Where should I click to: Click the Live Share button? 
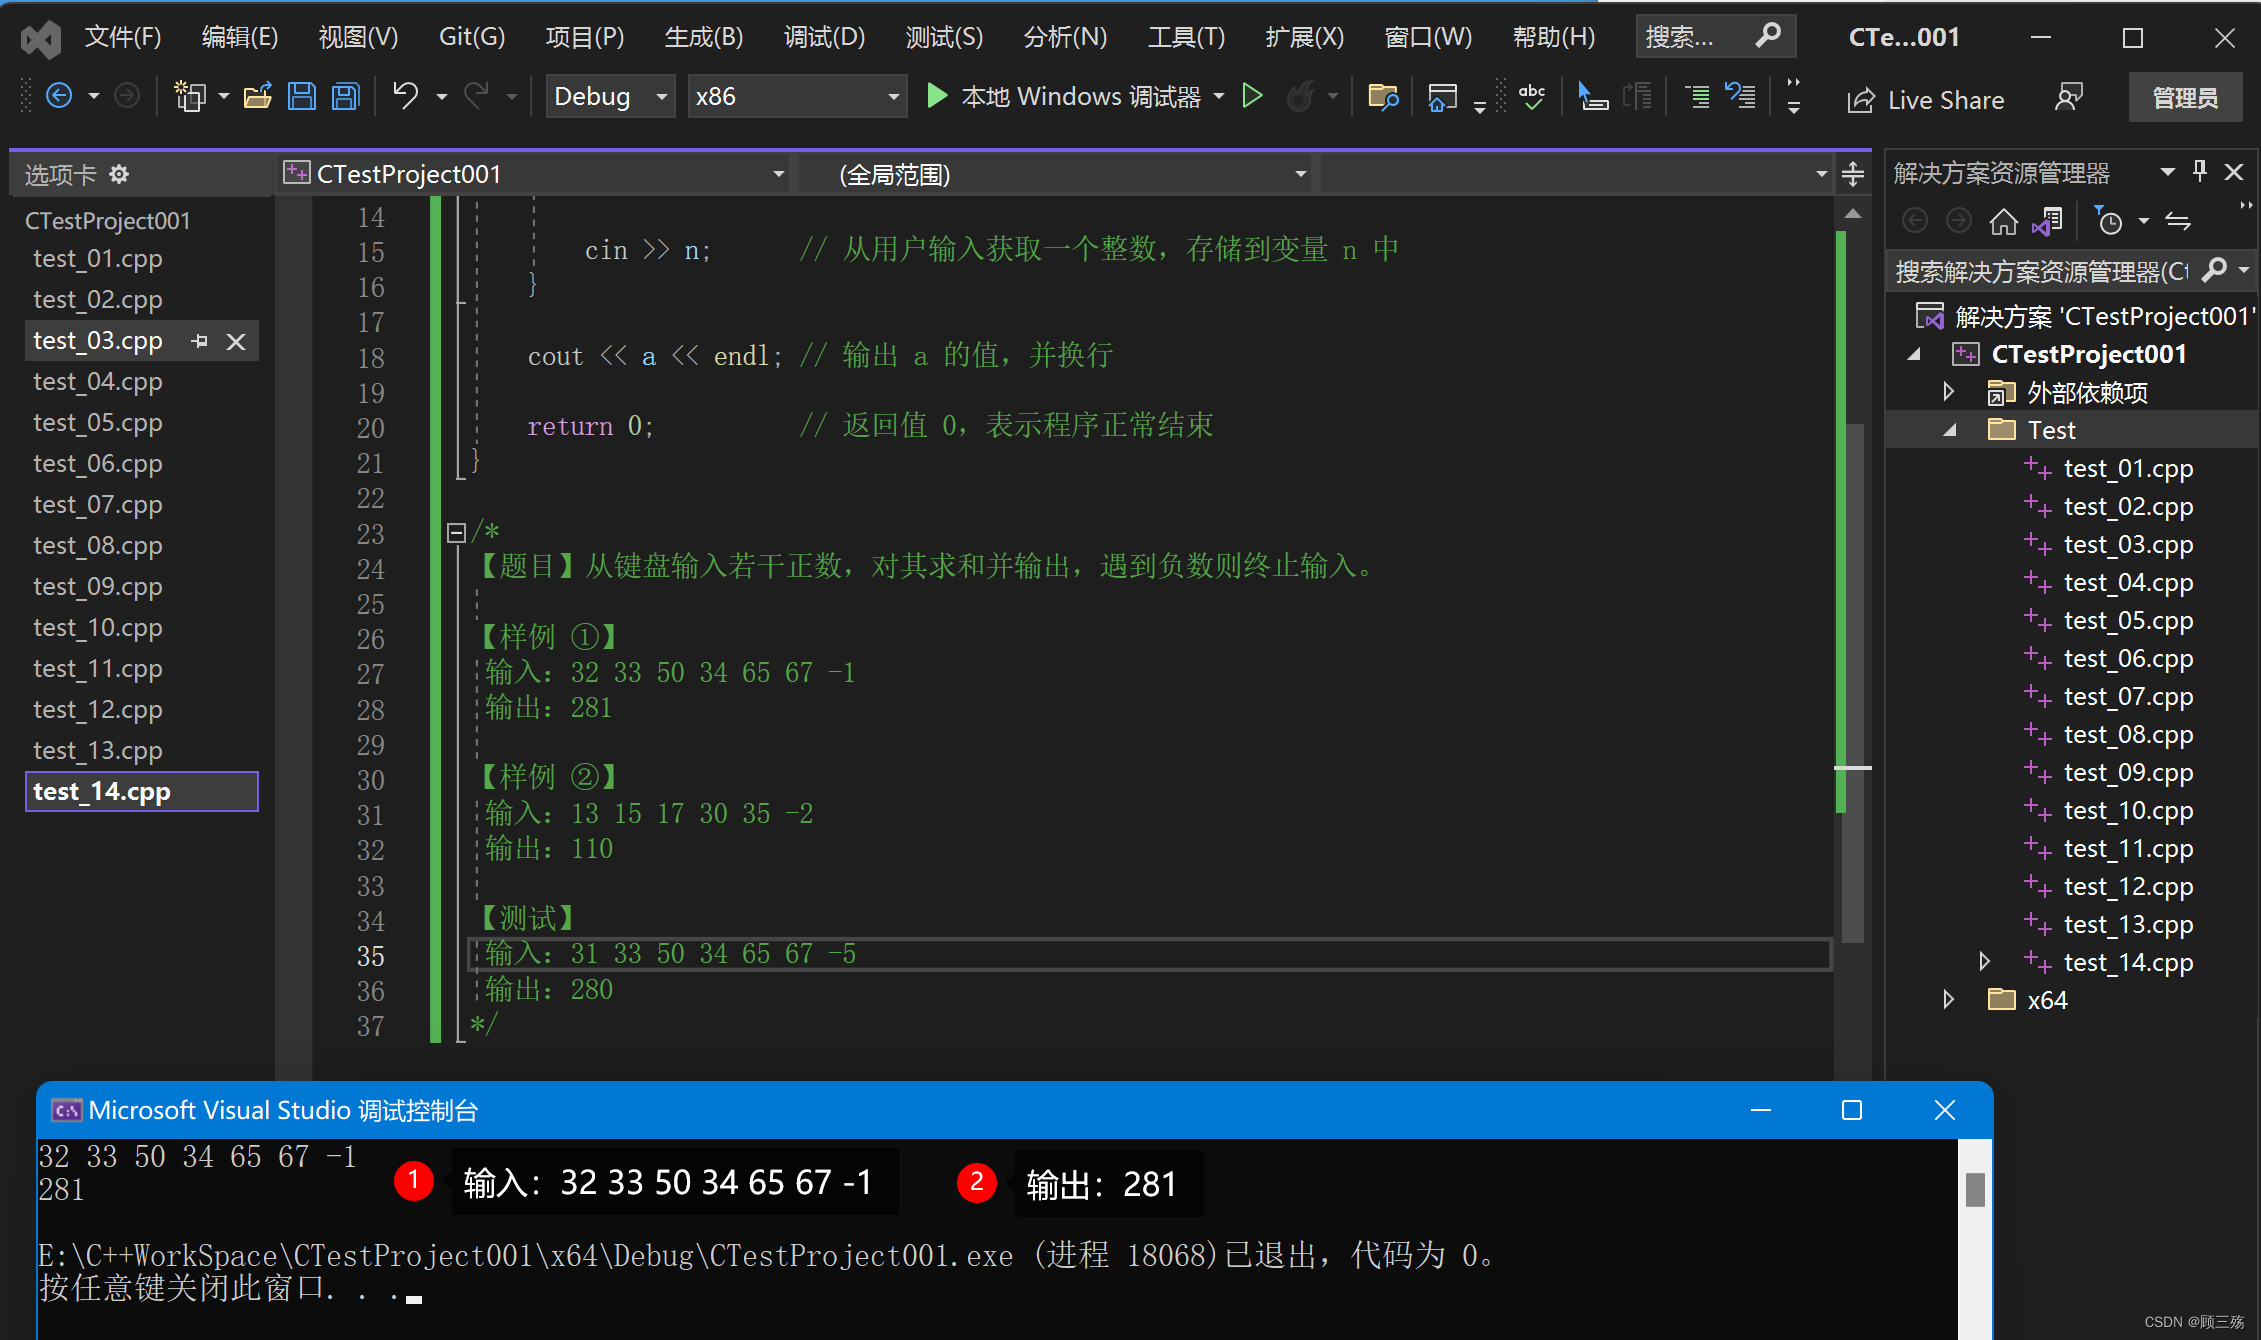pyautogui.click(x=1923, y=99)
